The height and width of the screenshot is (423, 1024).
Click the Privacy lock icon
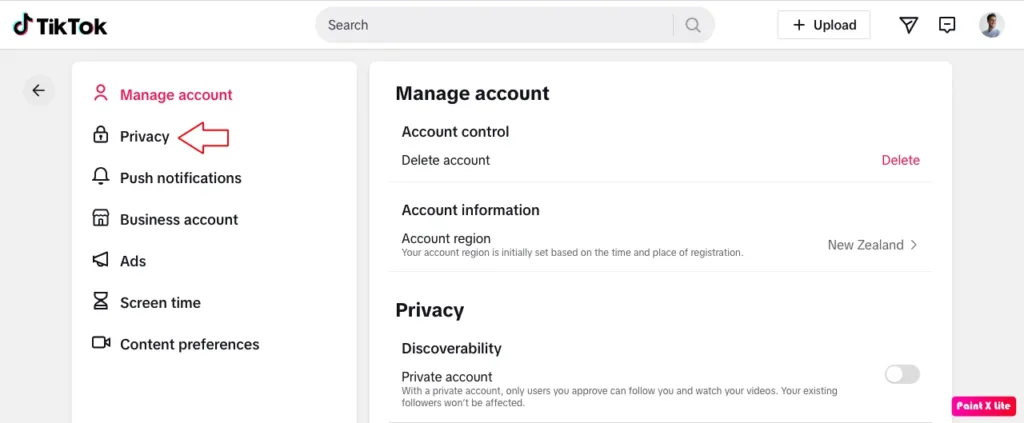tap(100, 135)
